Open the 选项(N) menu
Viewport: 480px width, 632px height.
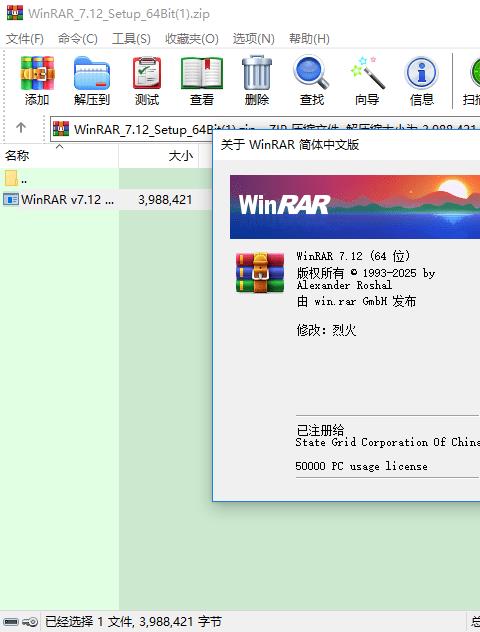[x=254, y=39]
